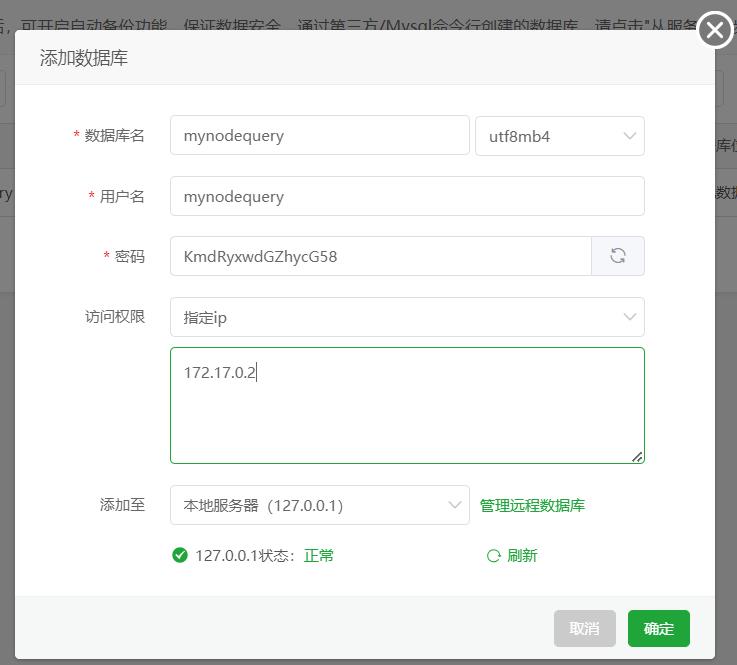This screenshot has width=737, height=665.
Task: Click the 刷新 refresh status icon
Action: pyautogui.click(x=493, y=556)
